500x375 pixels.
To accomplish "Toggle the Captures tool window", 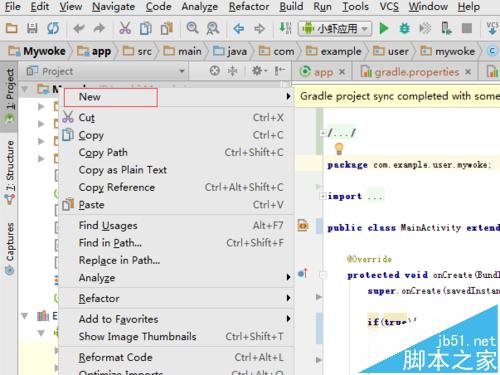I will pyautogui.click(x=10, y=249).
